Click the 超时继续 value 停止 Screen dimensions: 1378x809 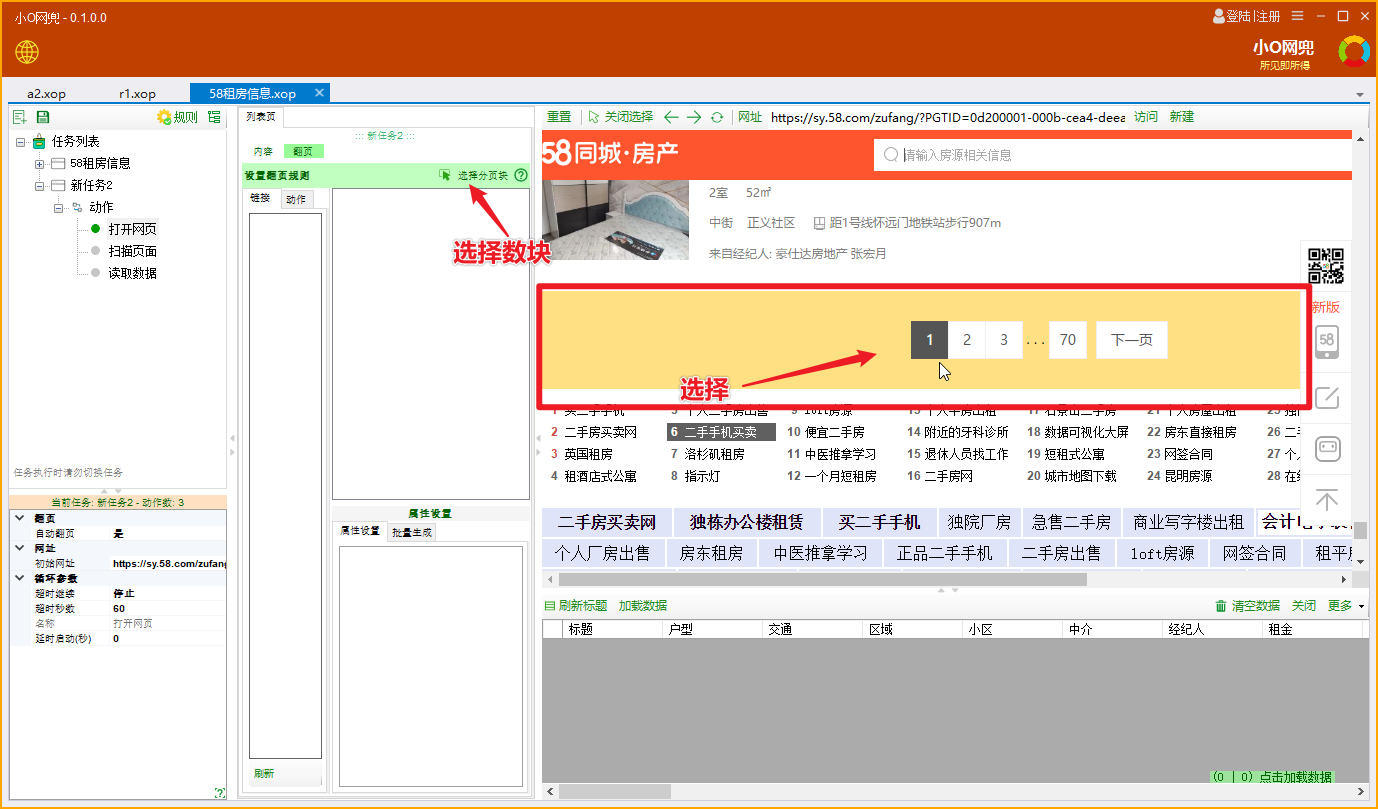168,593
